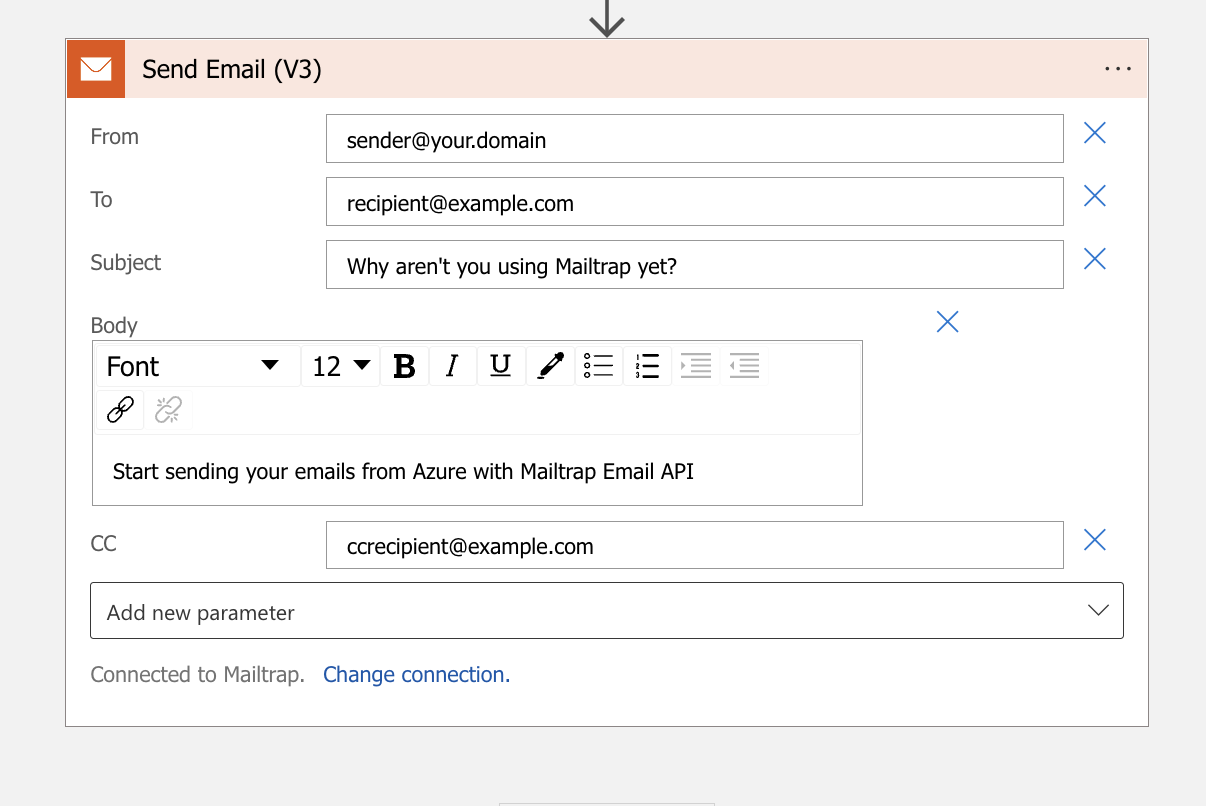The height and width of the screenshot is (806, 1206).
Task: Remove the CC parameter with its X
Action: click(x=1095, y=540)
